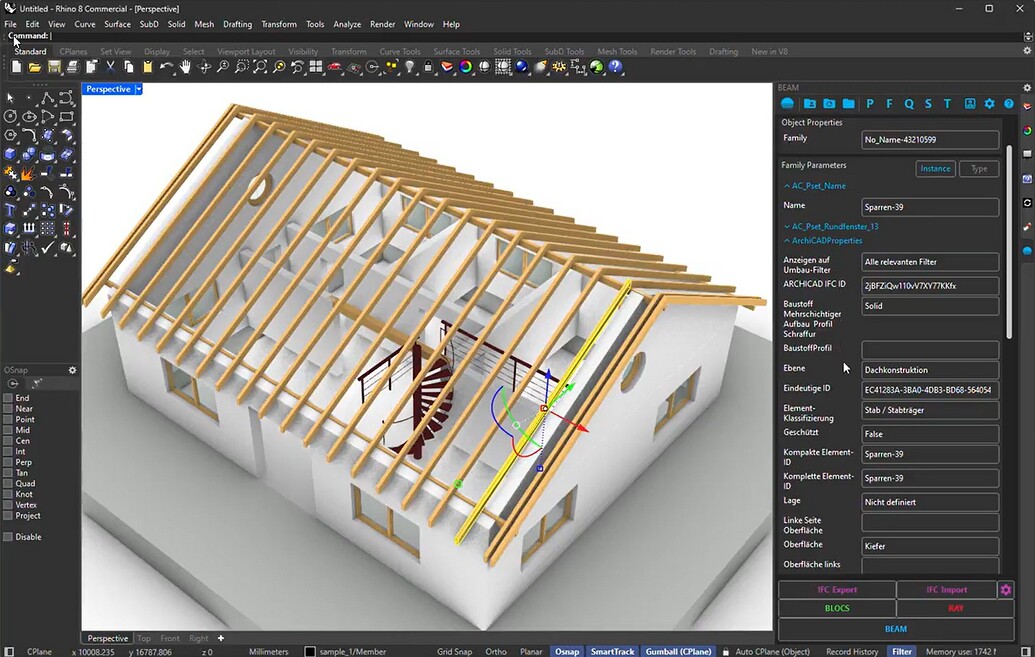
Task: Click the Q icon in BEAM panel
Action: pyautogui.click(x=909, y=104)
